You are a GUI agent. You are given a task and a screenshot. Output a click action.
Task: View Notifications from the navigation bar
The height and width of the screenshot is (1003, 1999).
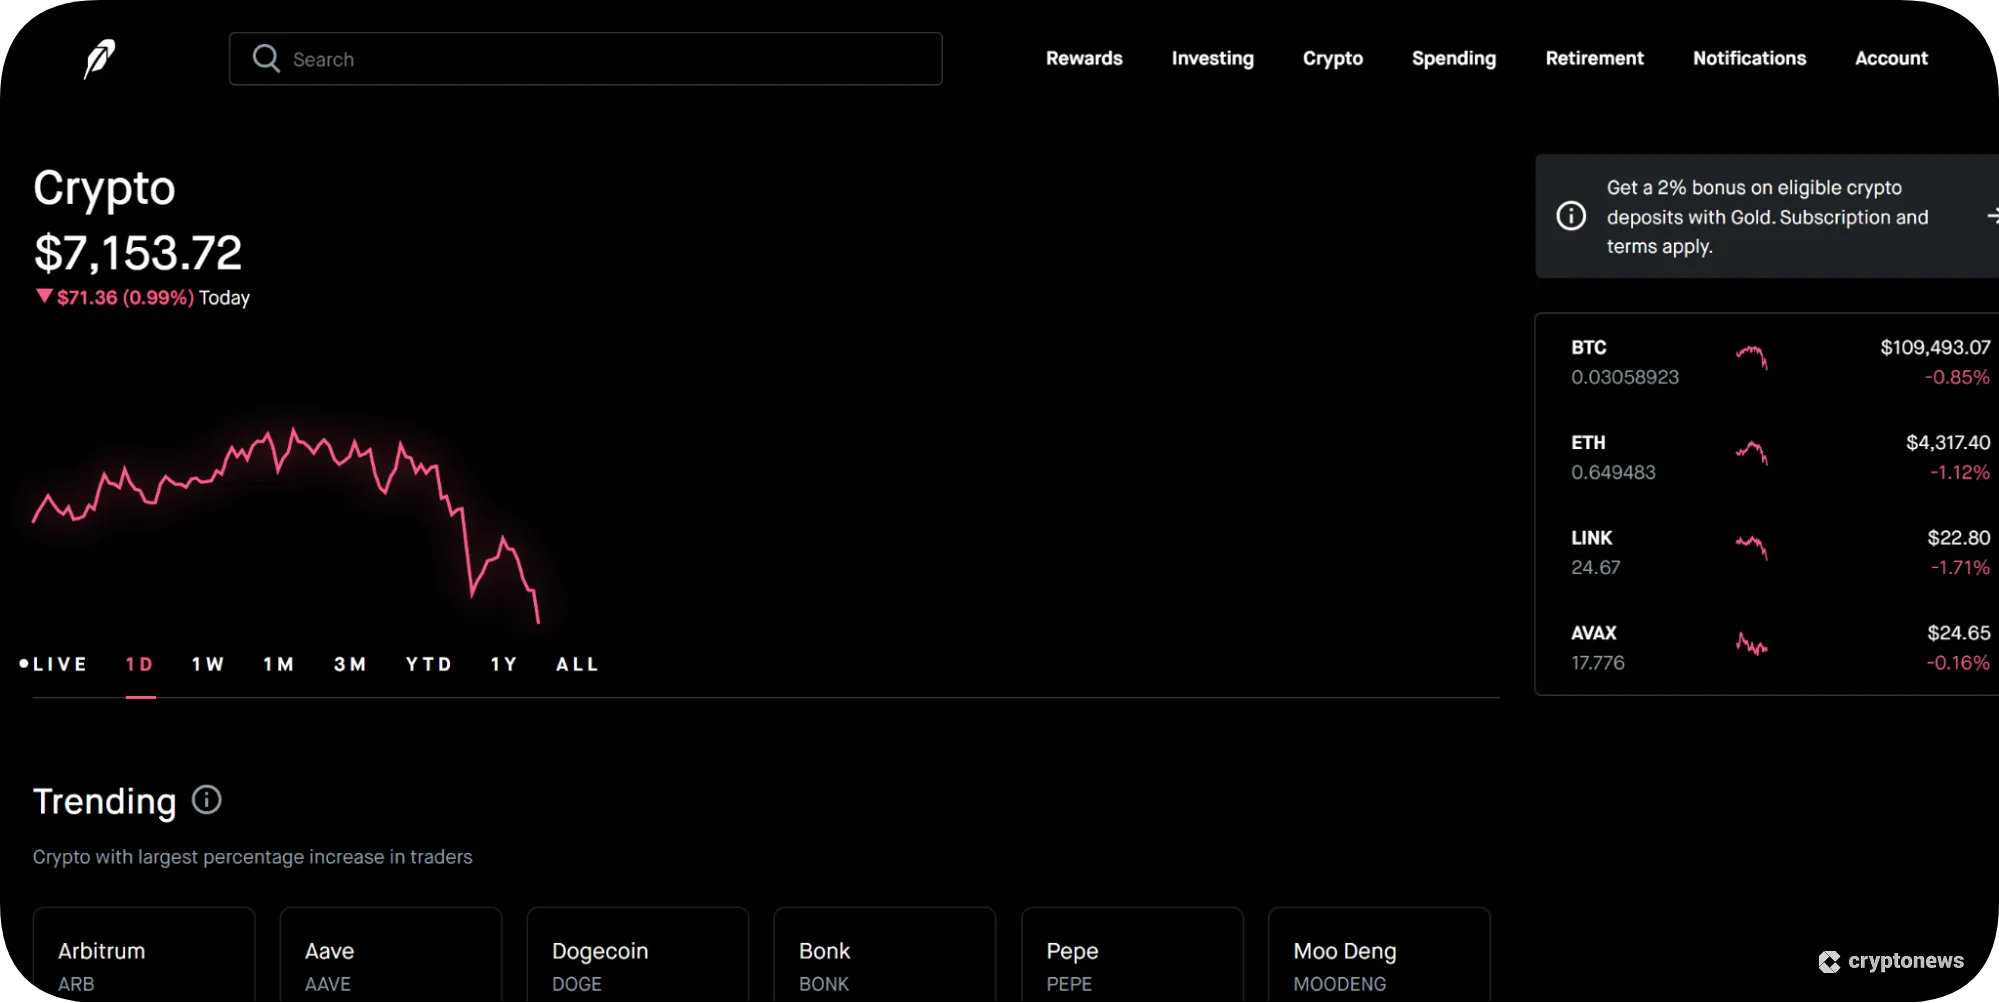pos(1748,58)
